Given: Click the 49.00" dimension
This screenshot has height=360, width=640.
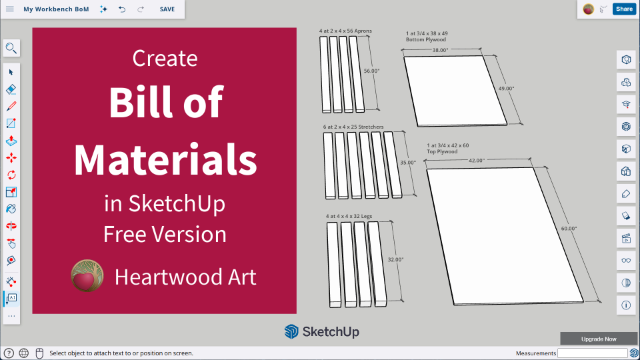Looking at the screenshot, I should tap(506, 89).
